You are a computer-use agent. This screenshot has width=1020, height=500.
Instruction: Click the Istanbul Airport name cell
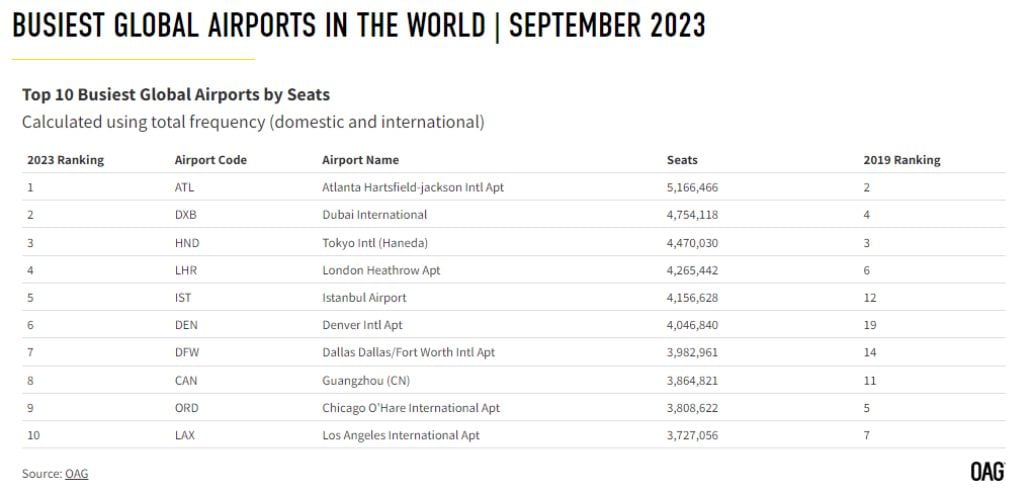point(364,297)
